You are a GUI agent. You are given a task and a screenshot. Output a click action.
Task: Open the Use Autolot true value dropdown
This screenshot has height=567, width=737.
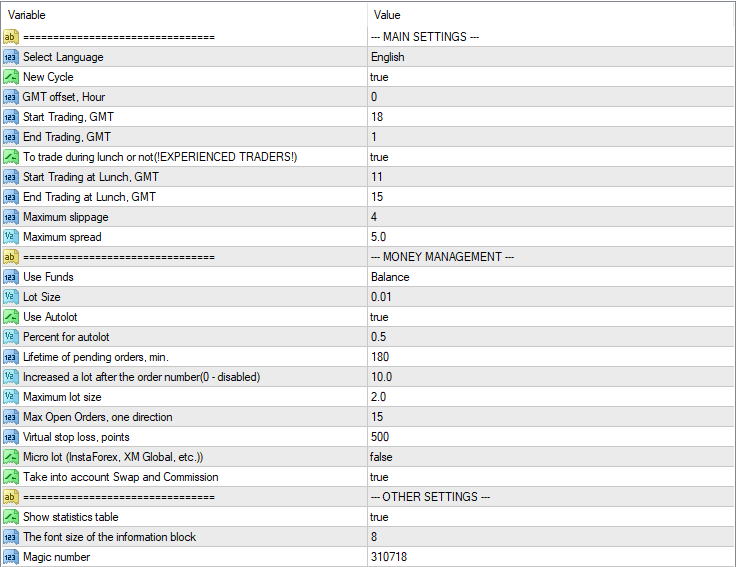380,317
